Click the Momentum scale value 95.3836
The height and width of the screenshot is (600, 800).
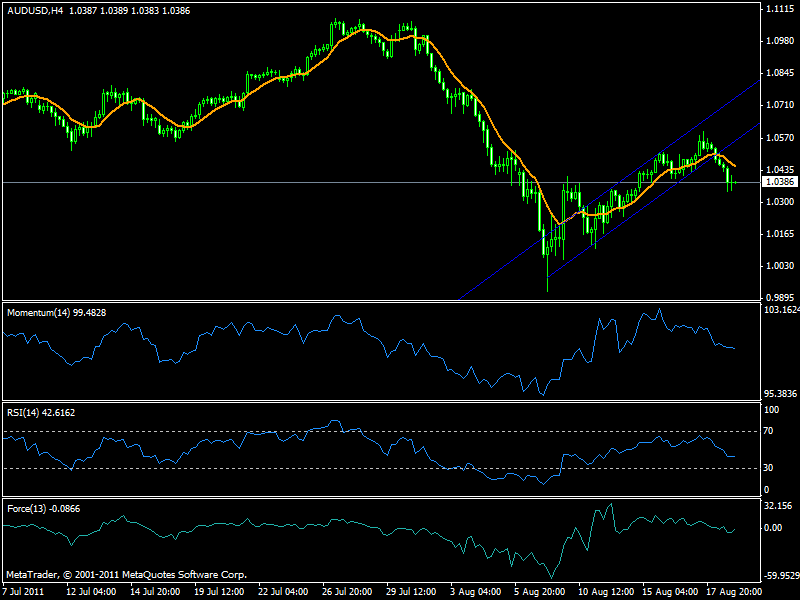pos(781,394)
